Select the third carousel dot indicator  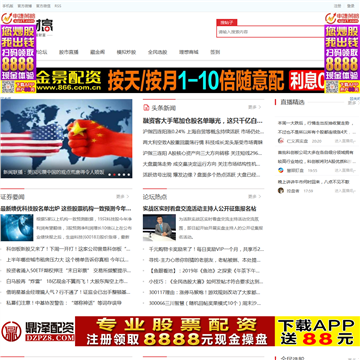(x=119, y=174)
